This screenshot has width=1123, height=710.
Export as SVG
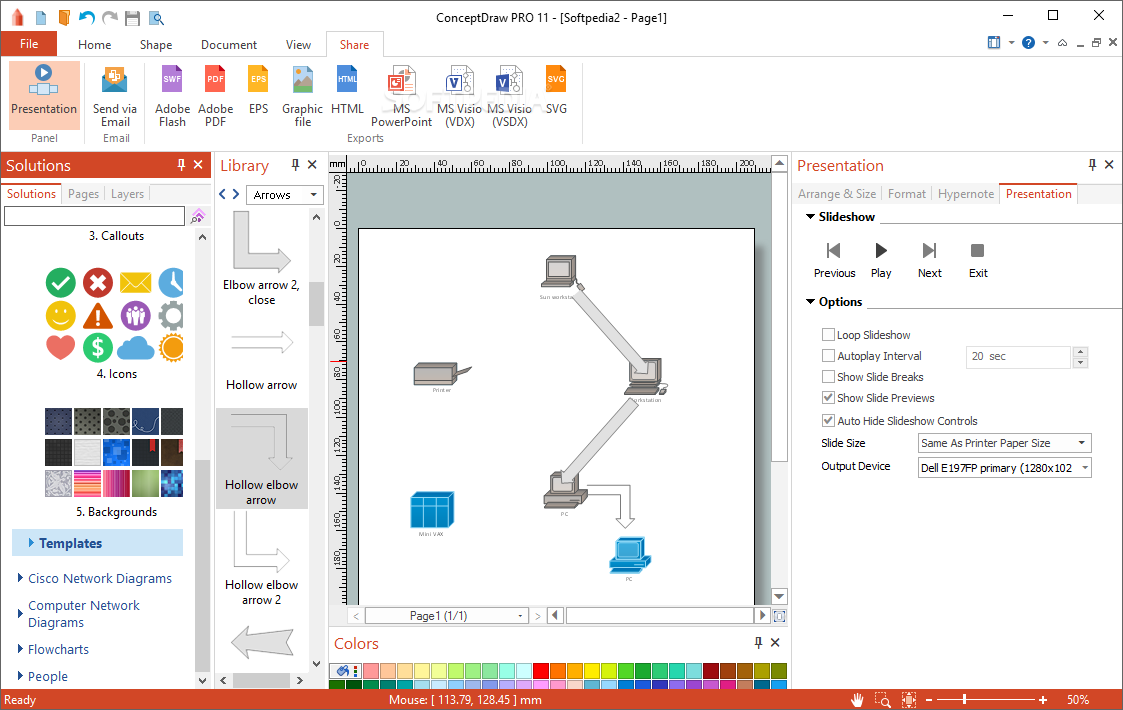pos(556,91)
